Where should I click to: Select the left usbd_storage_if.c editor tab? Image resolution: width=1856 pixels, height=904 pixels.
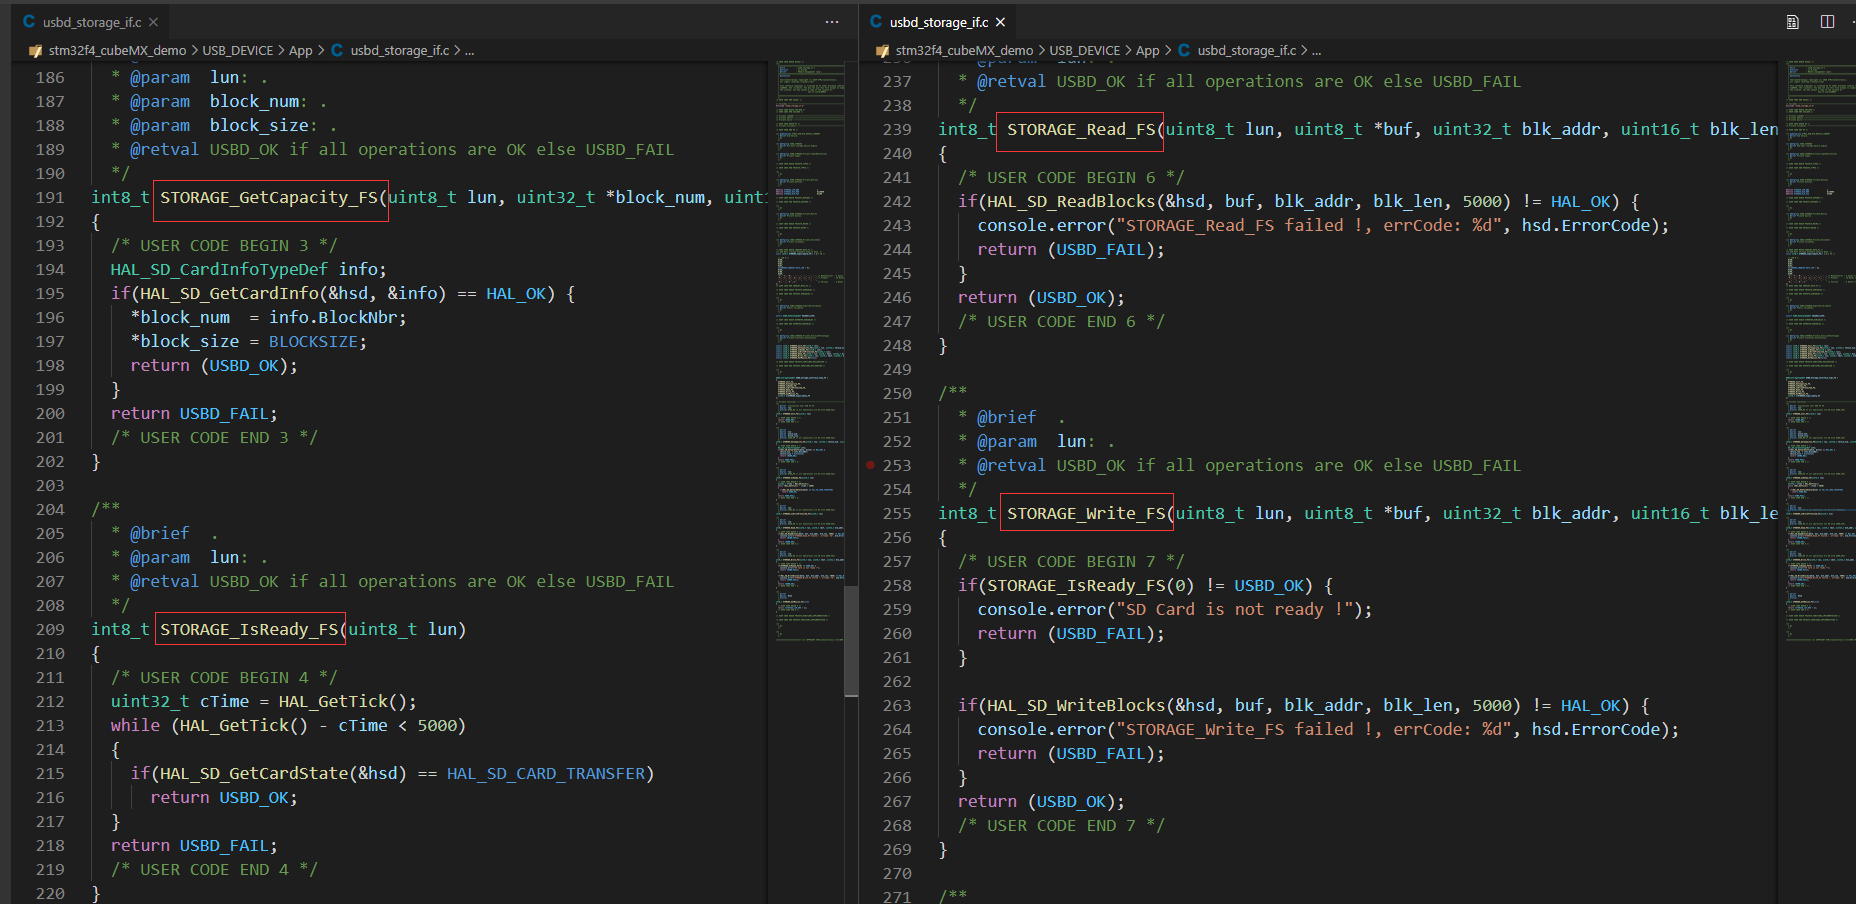coord(90,20)
